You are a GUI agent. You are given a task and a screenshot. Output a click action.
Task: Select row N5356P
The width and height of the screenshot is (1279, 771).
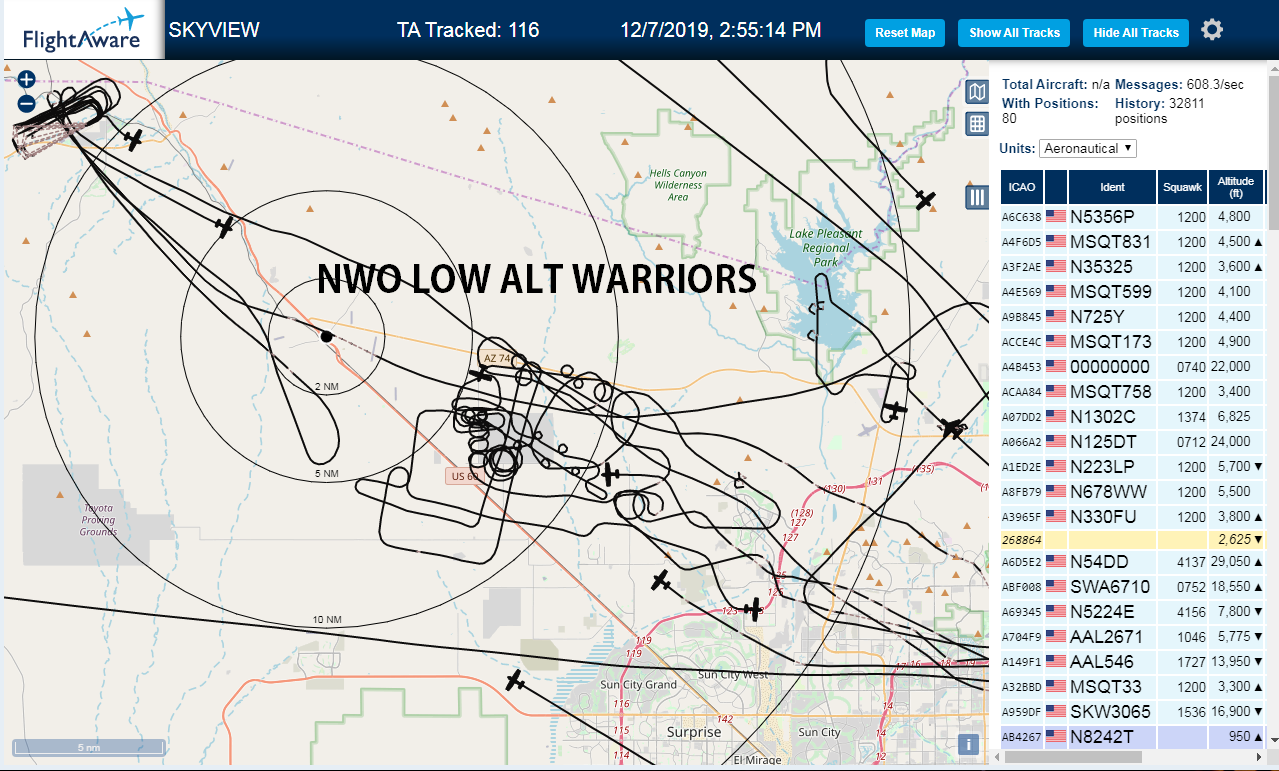1134,217
